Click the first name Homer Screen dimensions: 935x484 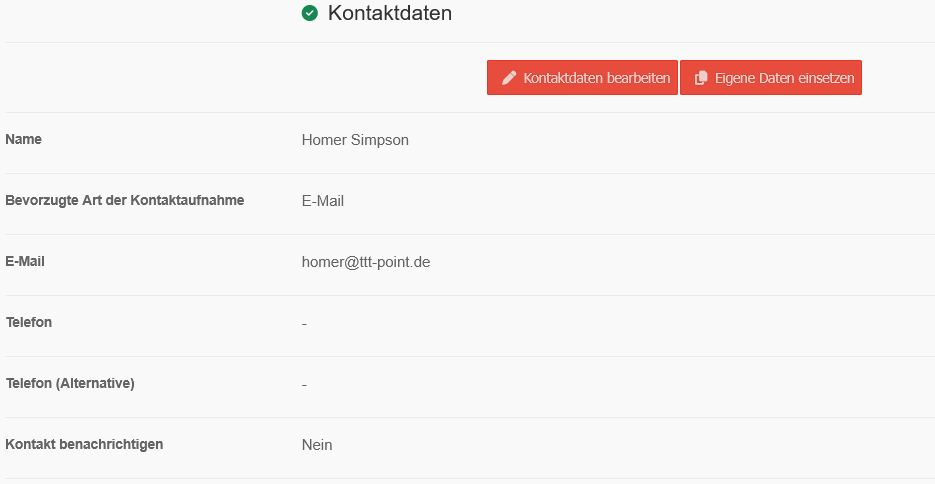click(x=324, y=140)
